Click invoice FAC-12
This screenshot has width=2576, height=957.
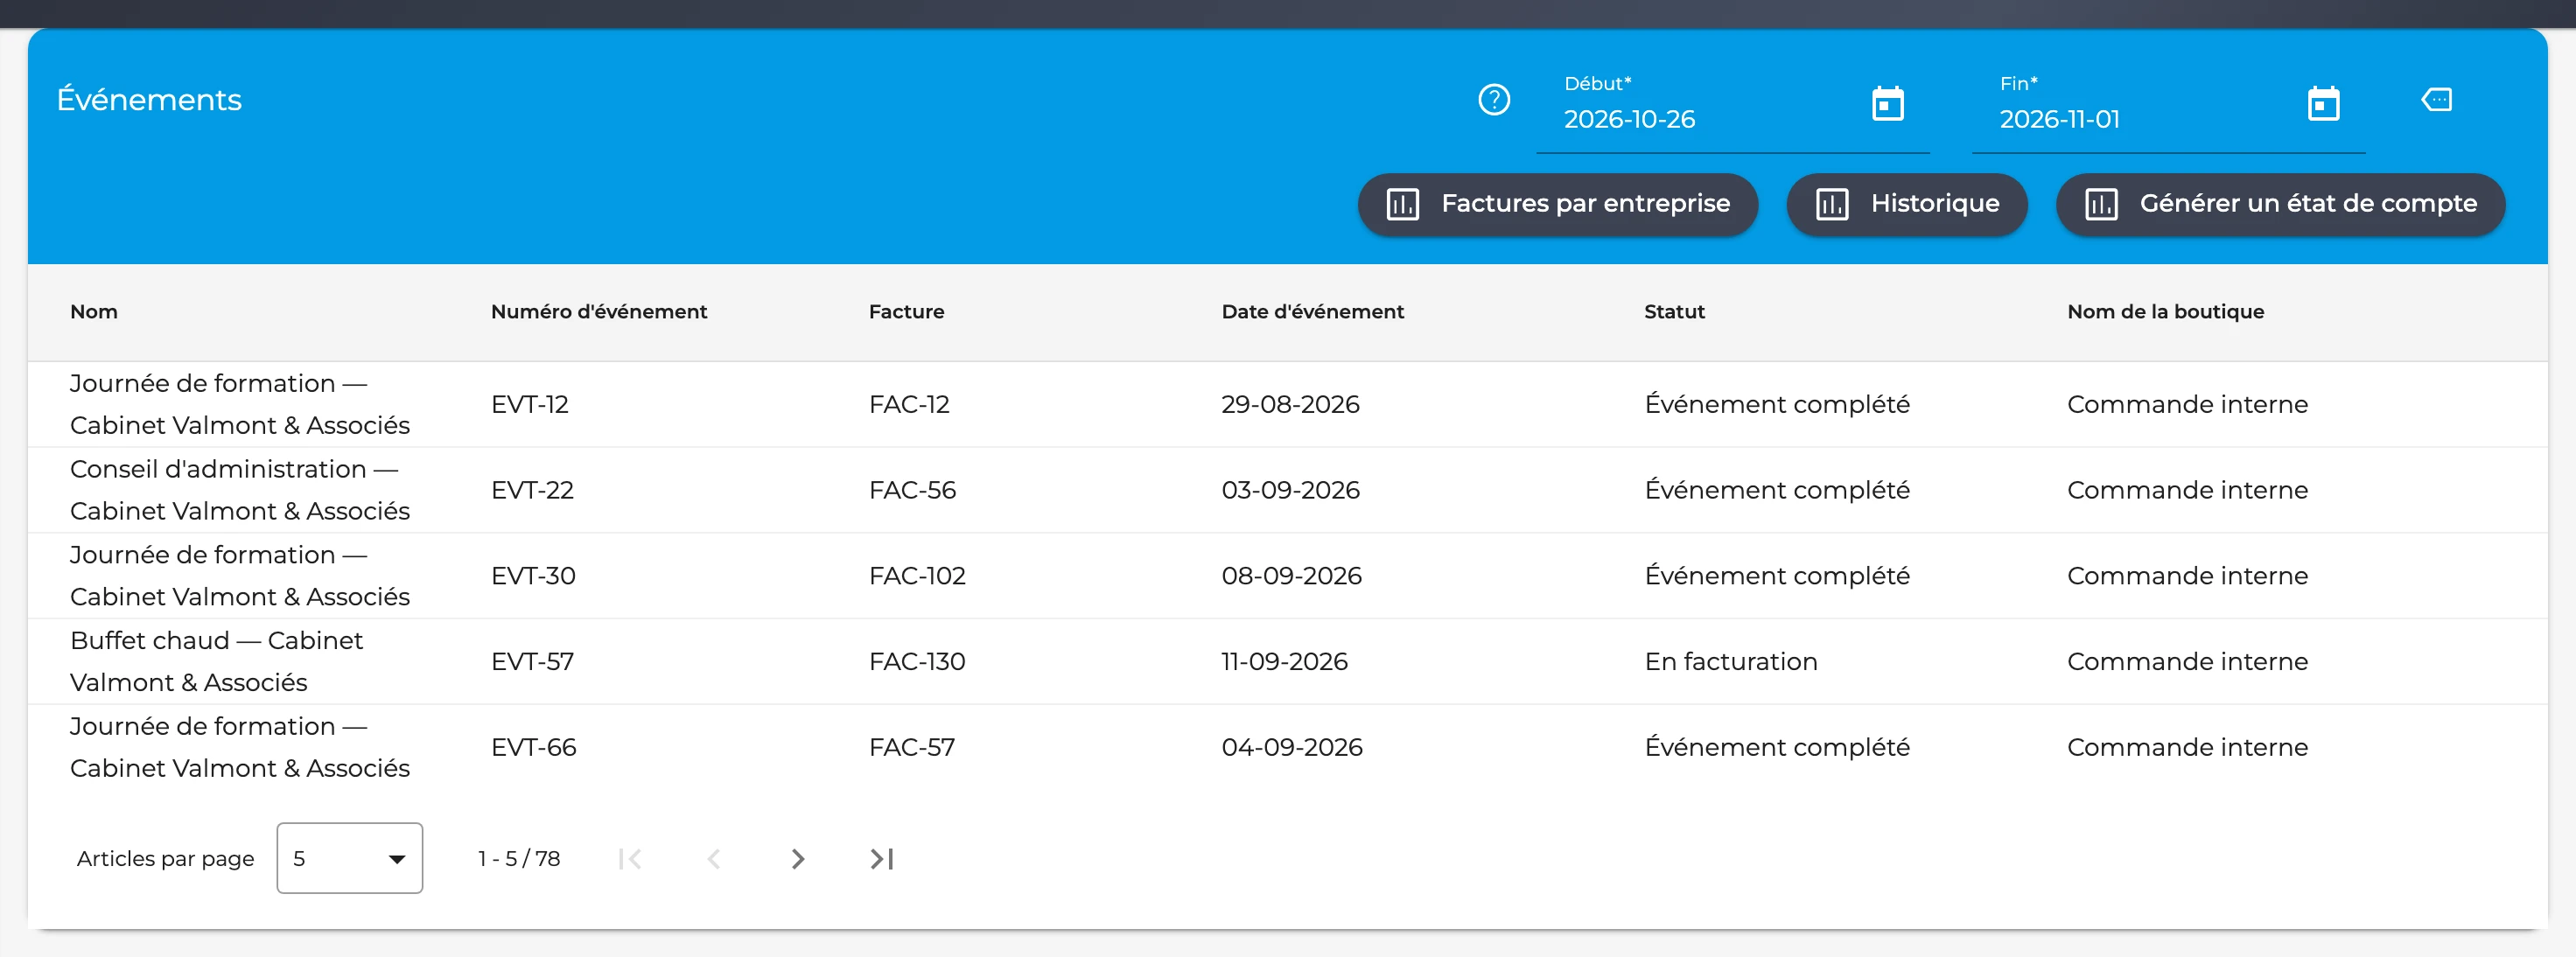(x=909, y=405)
